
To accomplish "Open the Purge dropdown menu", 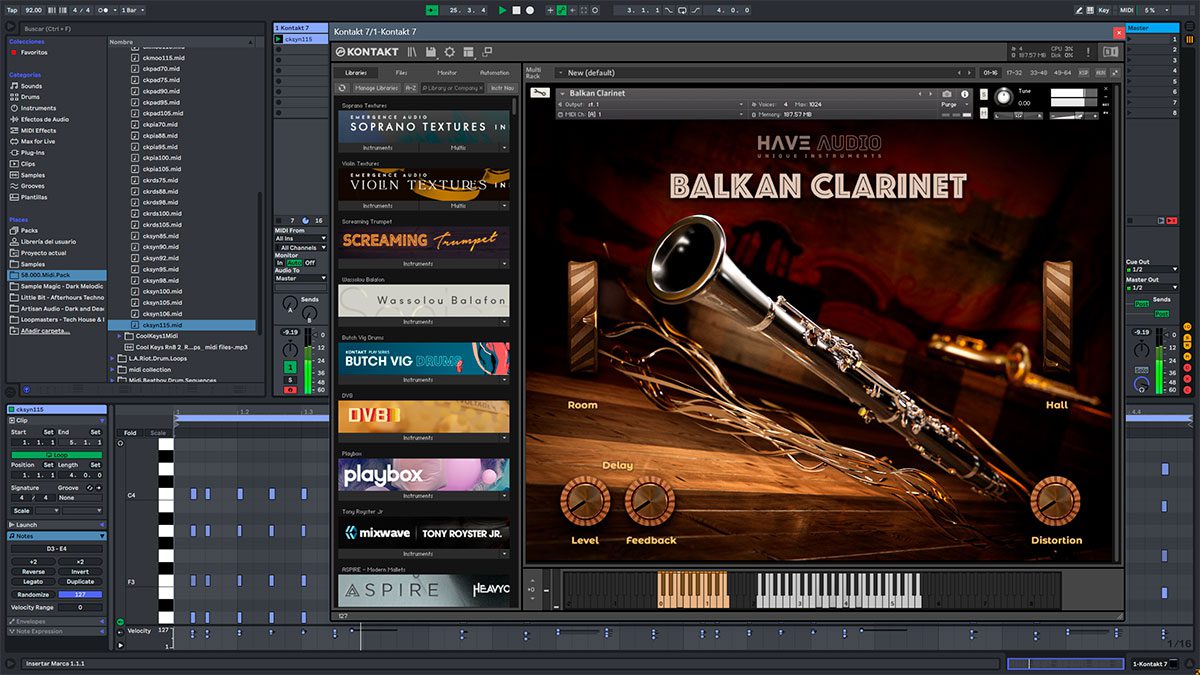I will click(954, 104).
